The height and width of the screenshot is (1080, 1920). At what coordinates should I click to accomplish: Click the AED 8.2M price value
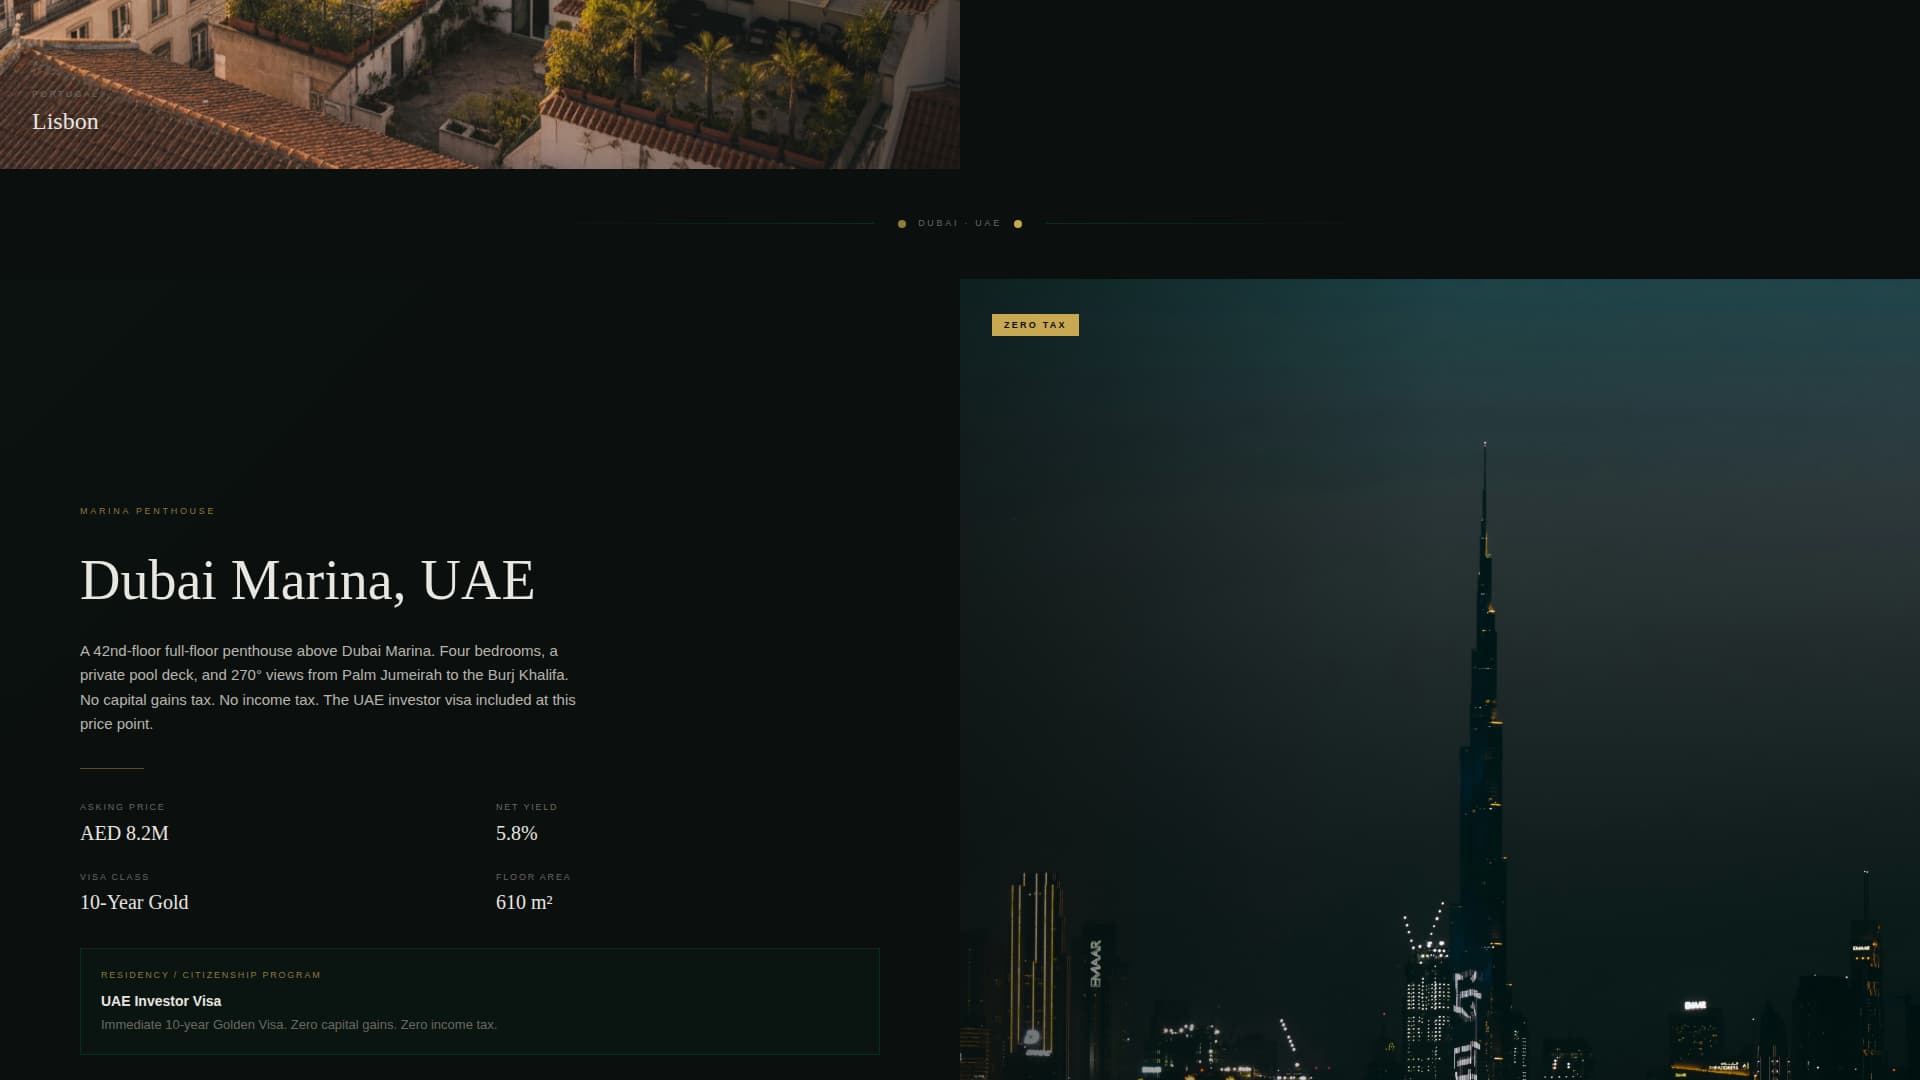point(124,832)
